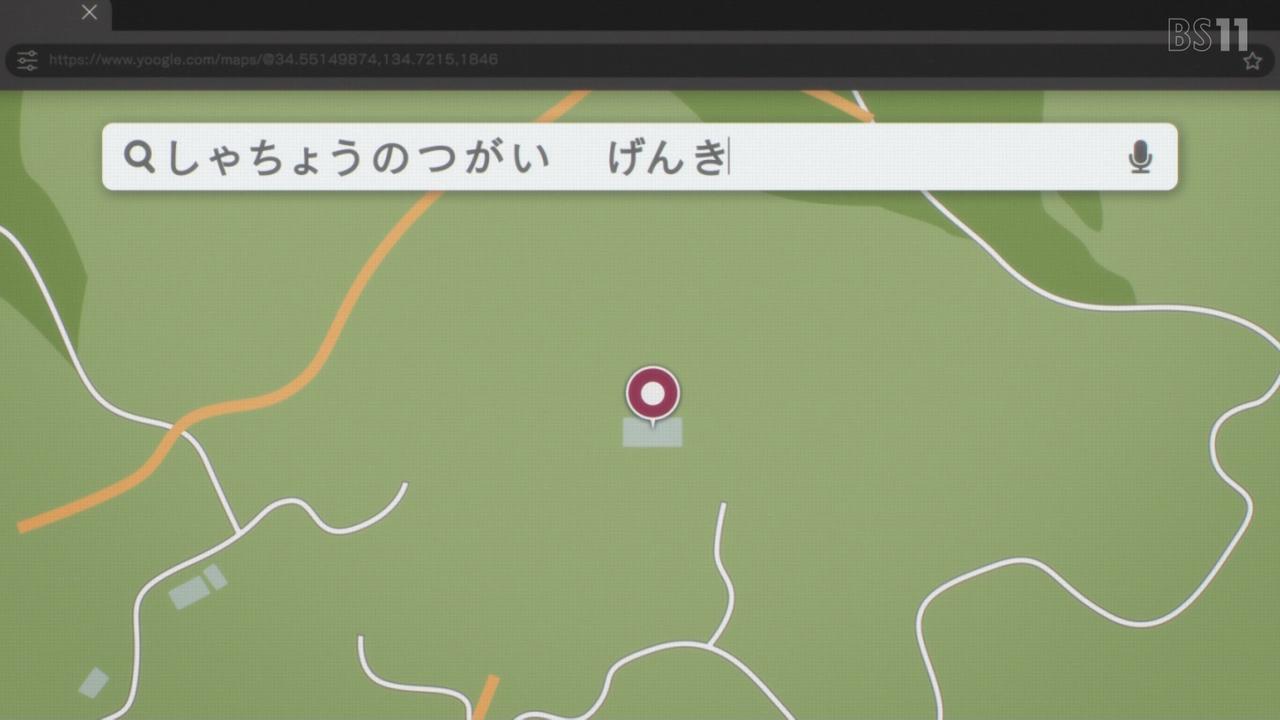Click the BS11 channel logo
The height and width of the screenshot is (720, 1280).
click(x=1208, y=35)
